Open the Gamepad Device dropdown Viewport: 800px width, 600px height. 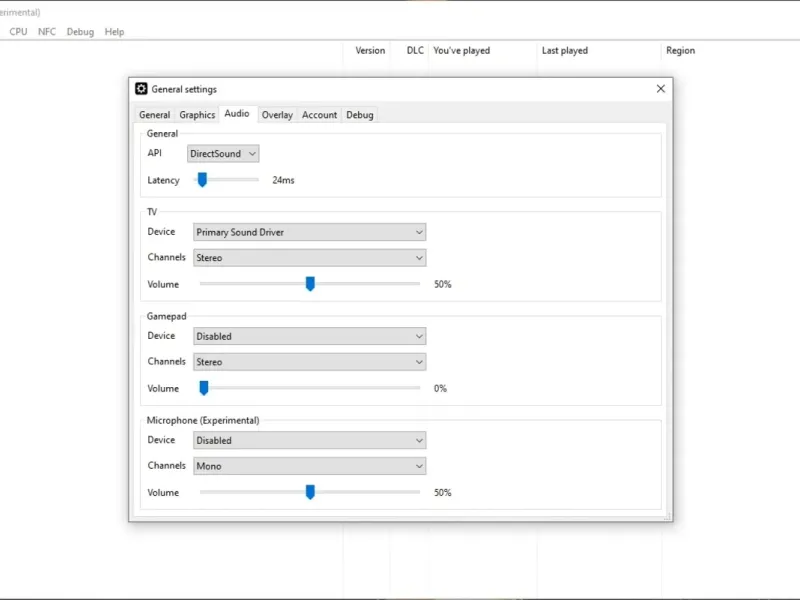tap(310, 336)
